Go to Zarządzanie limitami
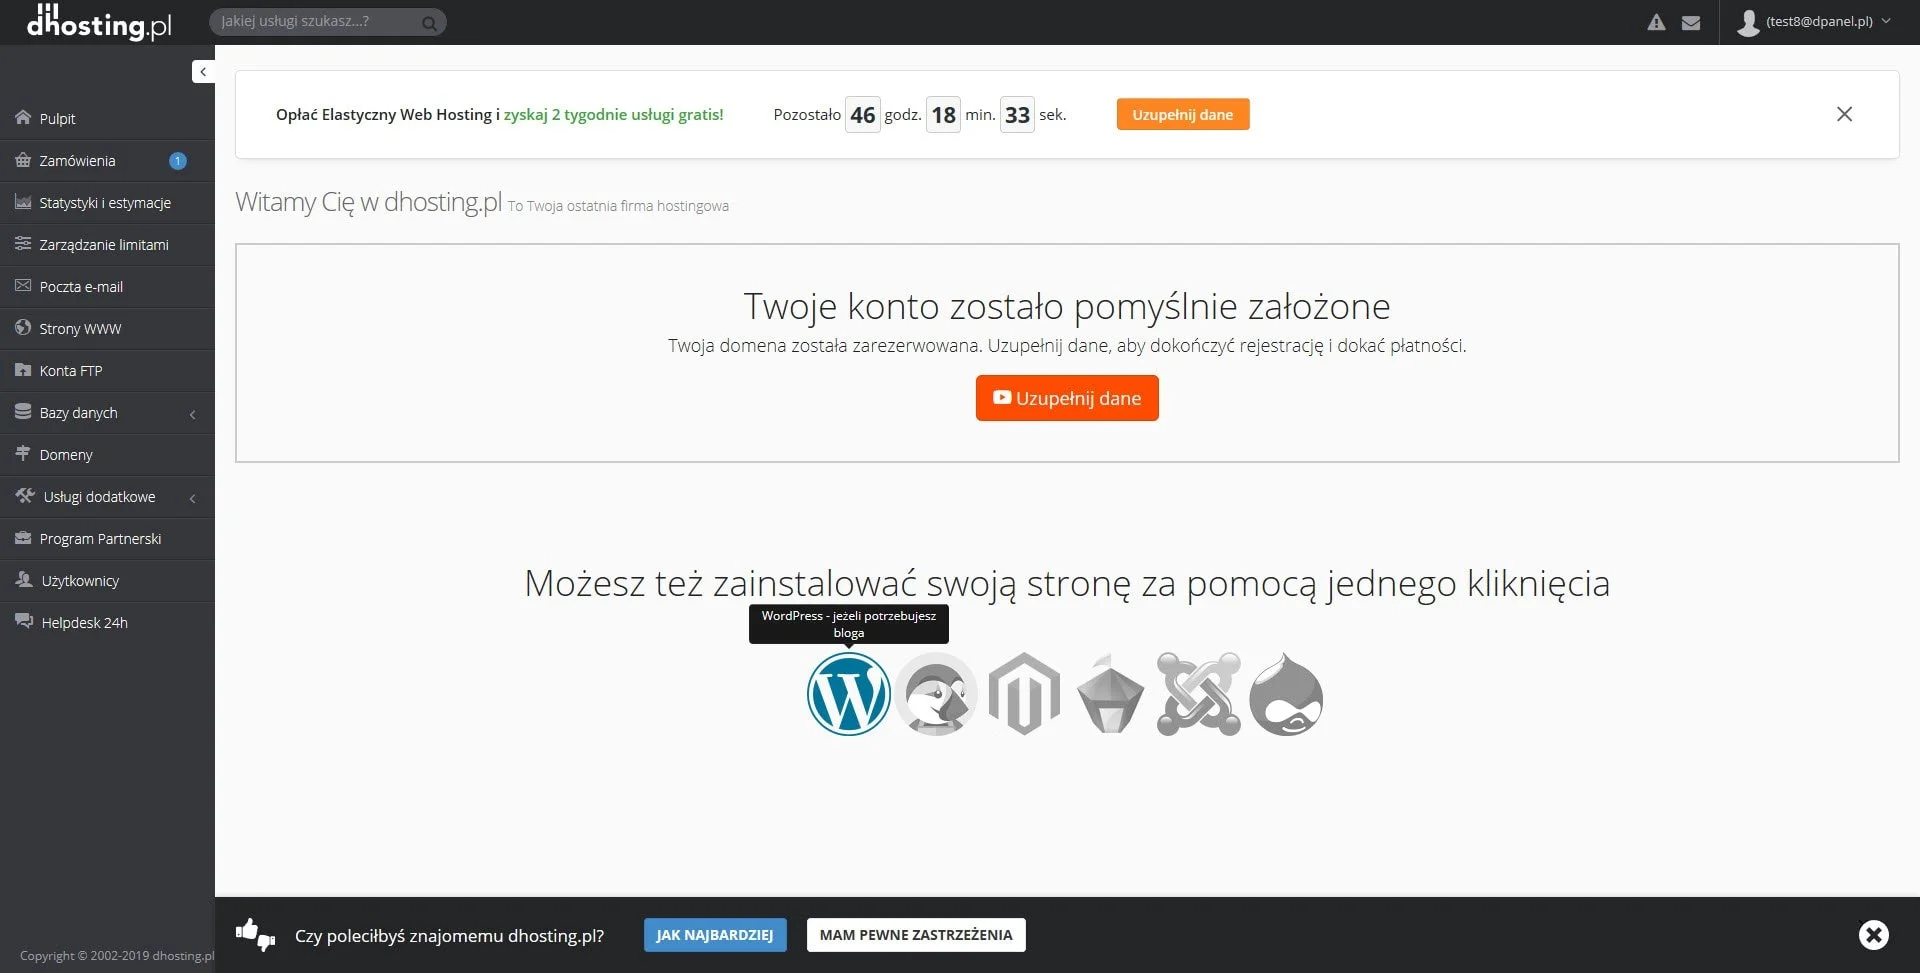This screenshot has width=1920, height=973. pyautogui.click(x=107, y=244)
